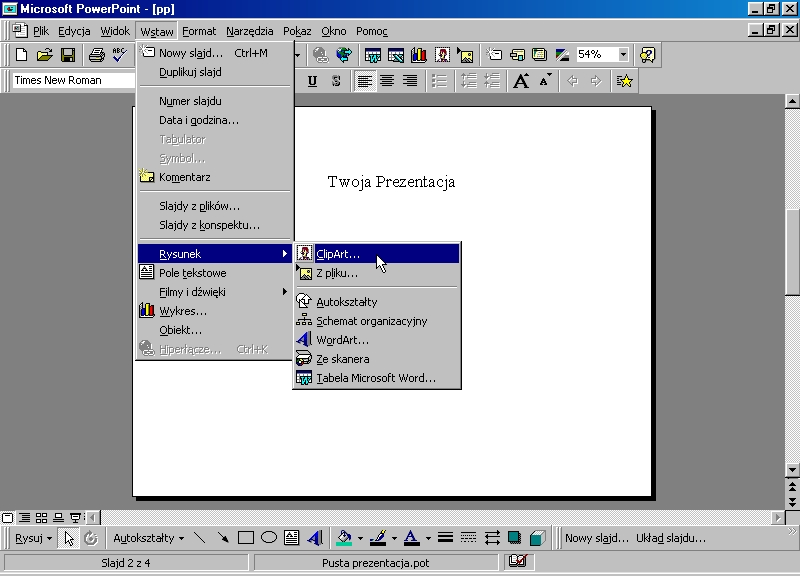
Task: Switch to Slide Sorter view button
Action: [41, 518]
